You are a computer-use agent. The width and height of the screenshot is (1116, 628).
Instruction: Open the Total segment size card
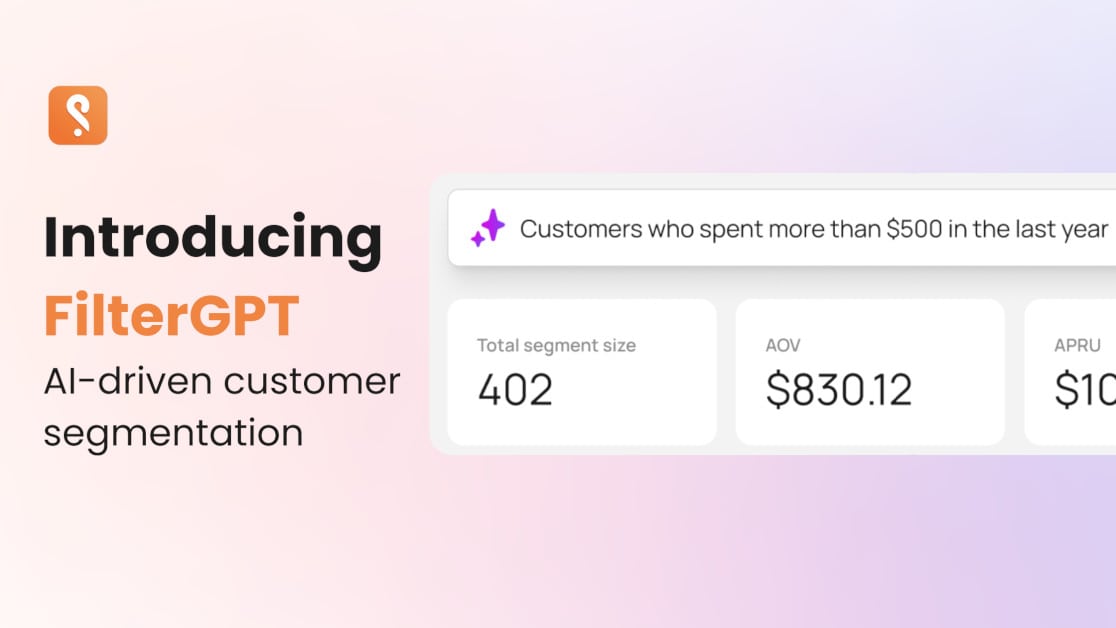tap(583, 372)
